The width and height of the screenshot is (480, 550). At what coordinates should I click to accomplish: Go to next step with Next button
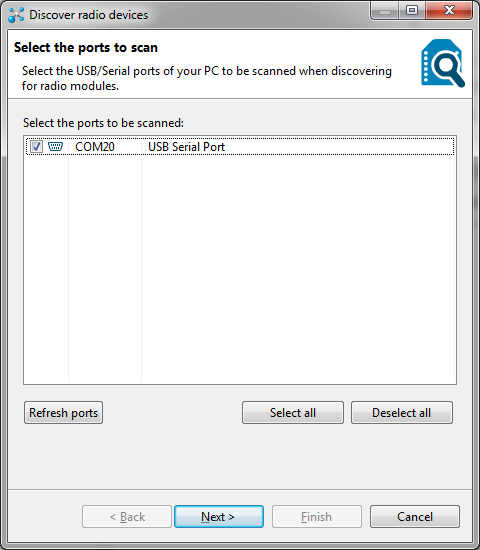tap(219, 516)
